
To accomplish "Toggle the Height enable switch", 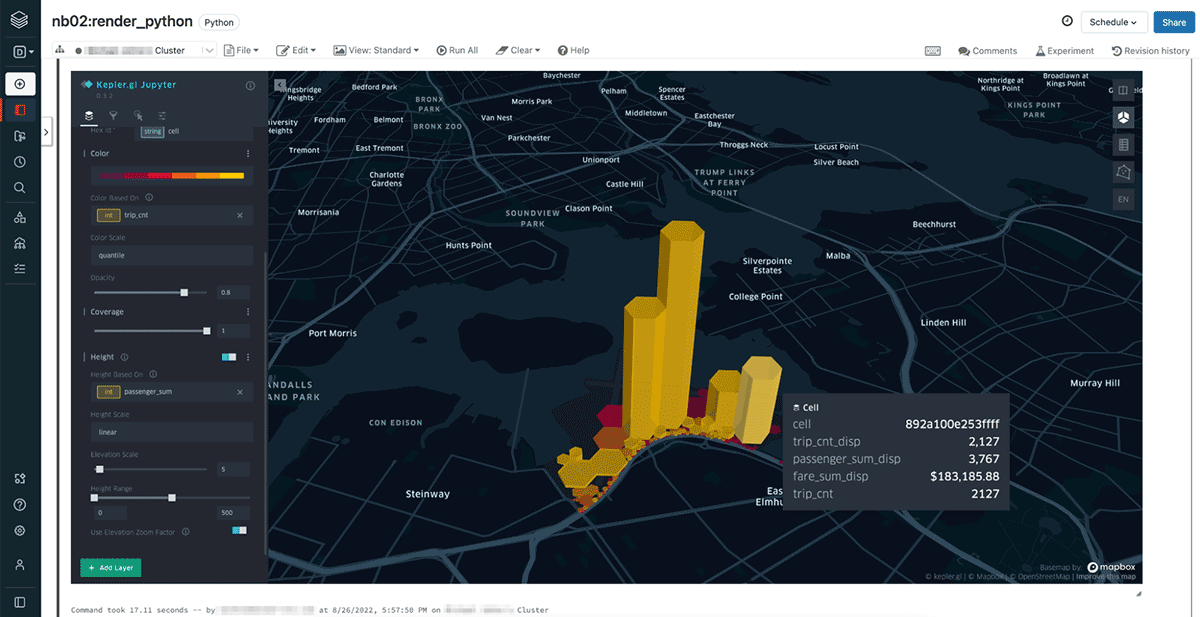I will [229, 357].
